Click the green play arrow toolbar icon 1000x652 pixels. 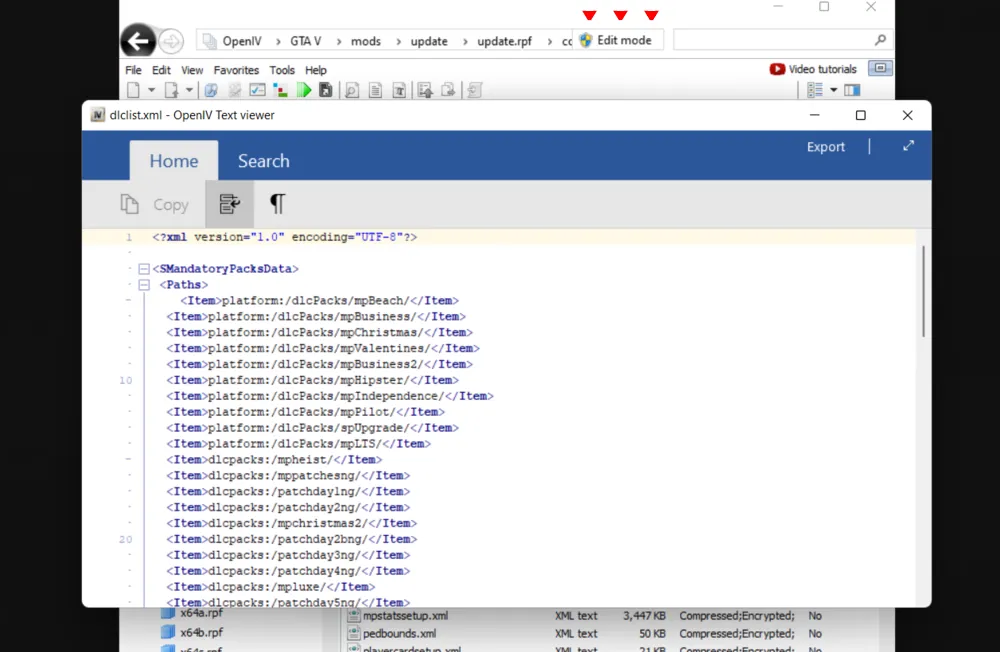pyautogui.click(x=304, y=90)
